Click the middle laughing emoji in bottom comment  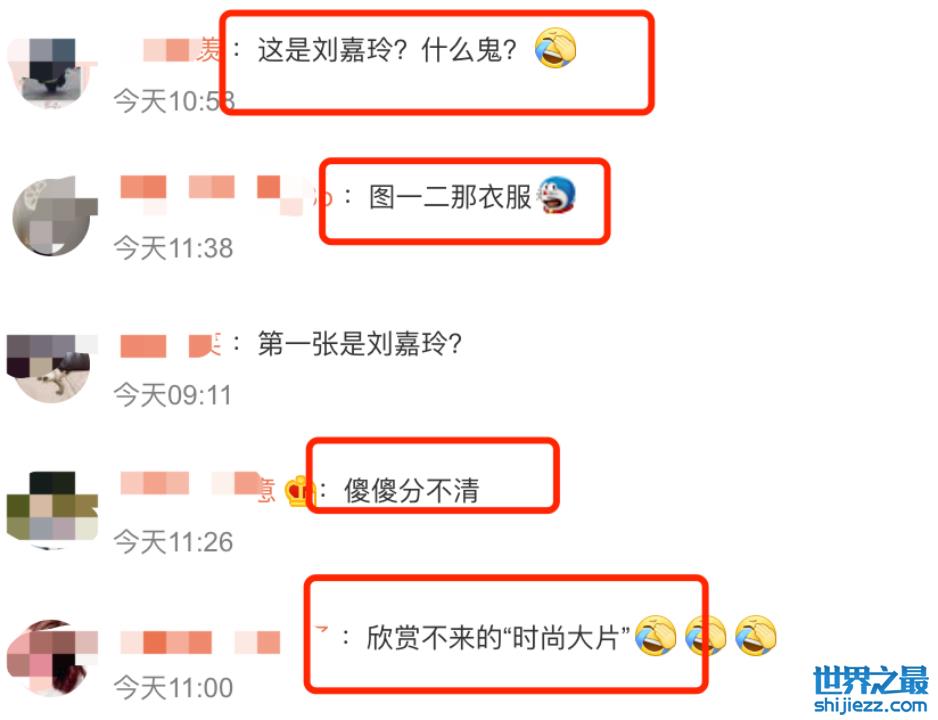tap(705, 636)
